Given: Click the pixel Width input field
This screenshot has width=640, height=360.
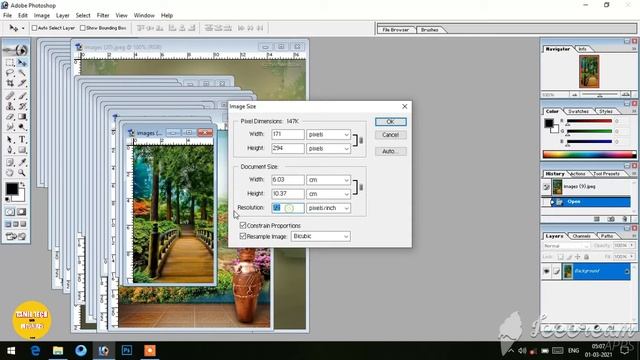Looking at the screenshot, I should [x=288, y=134].
